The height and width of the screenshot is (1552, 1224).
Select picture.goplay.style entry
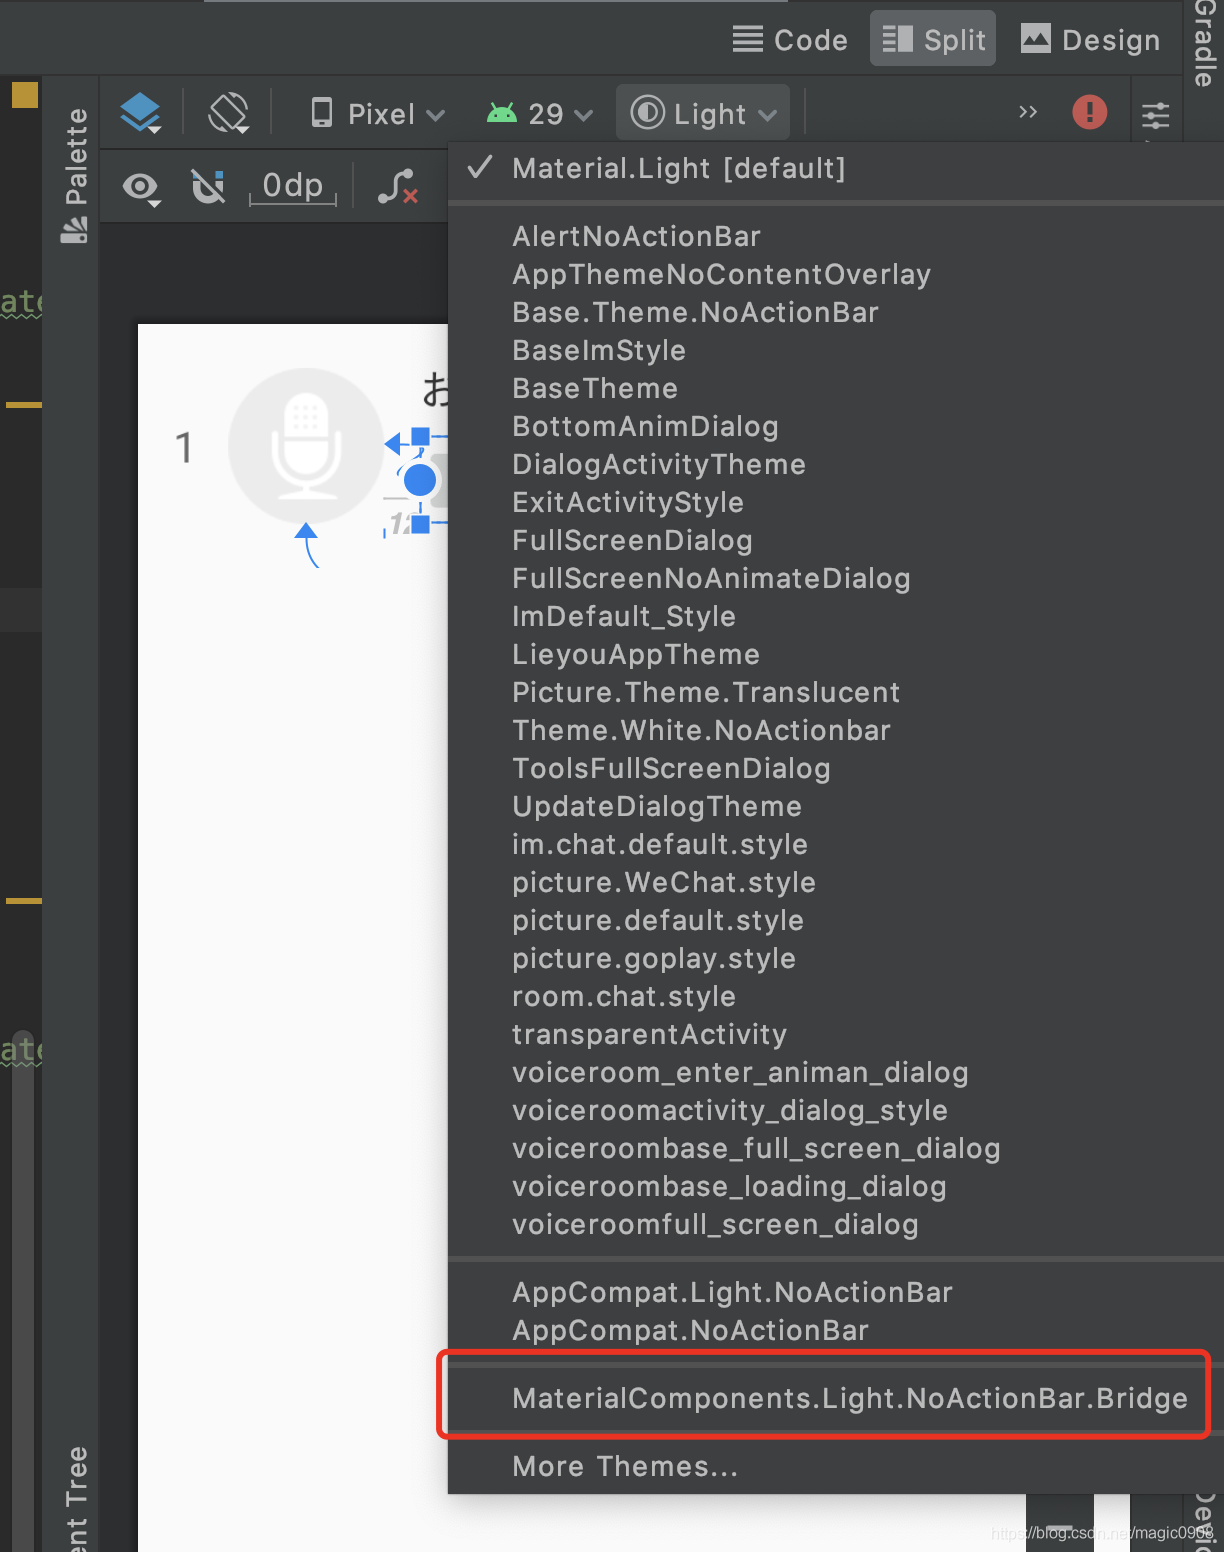coord(836,958)
